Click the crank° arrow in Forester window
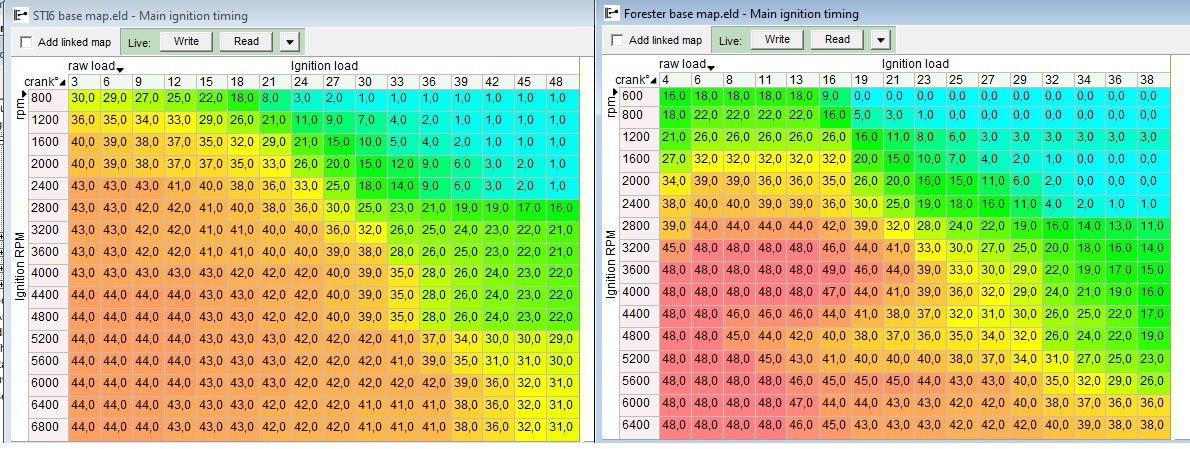The width and height of the screenshot is (1190, 449). [x=654, y=80]
